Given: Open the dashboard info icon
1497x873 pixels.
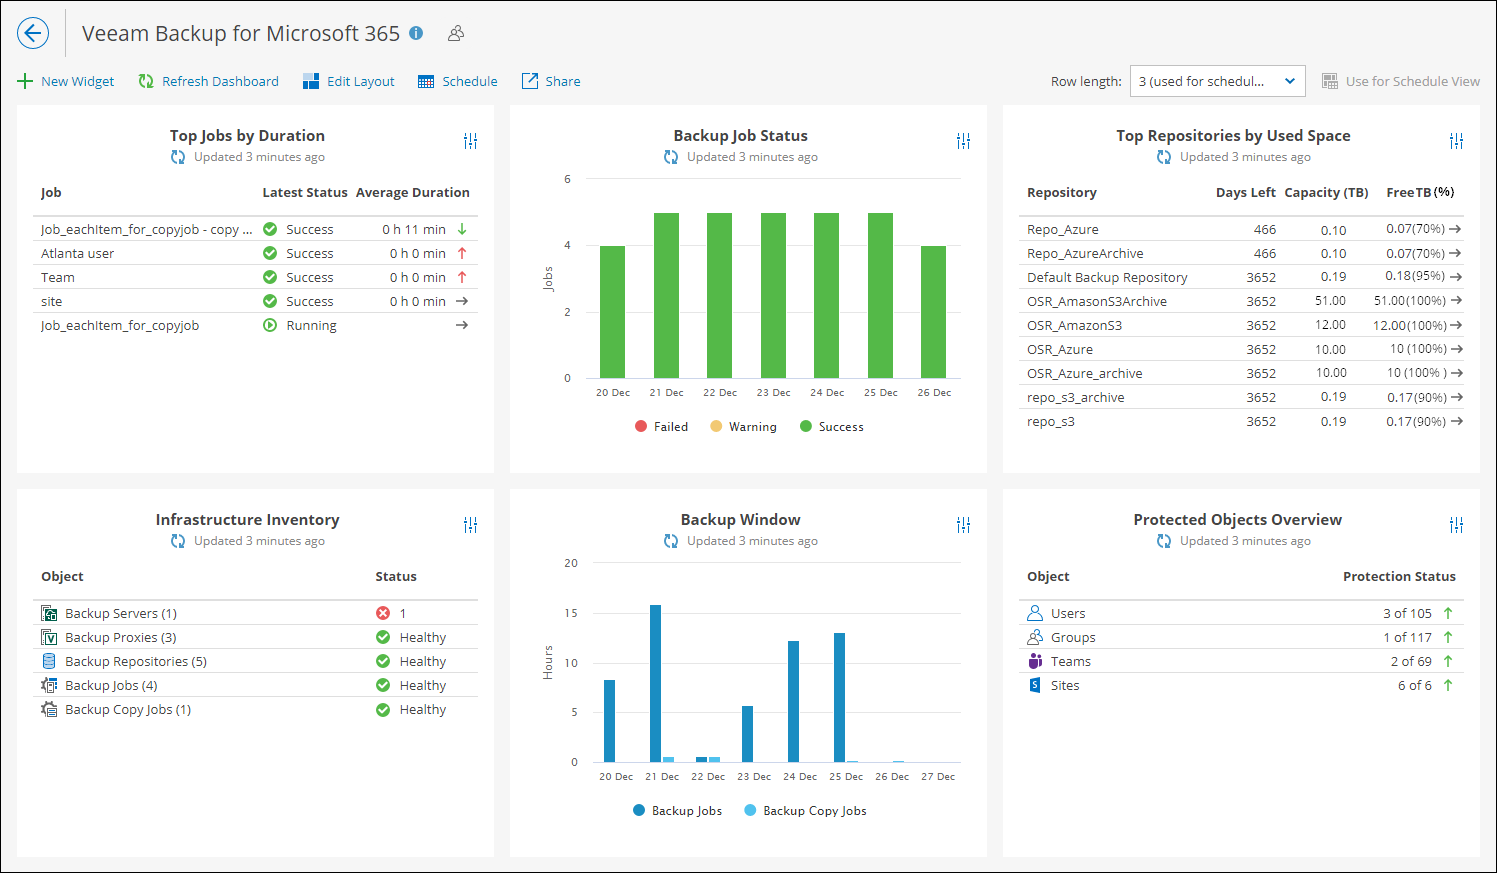Looking at the screenshot, I should [417, 33].
